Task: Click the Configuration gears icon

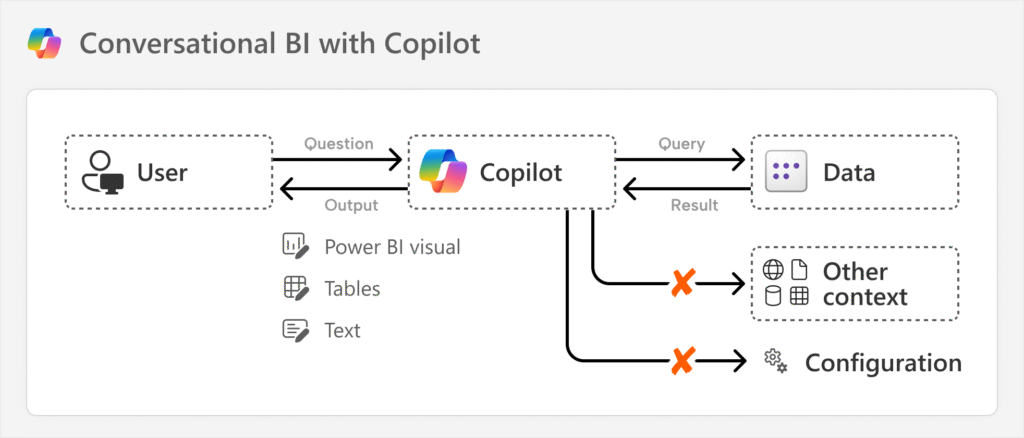Action: 775,361
